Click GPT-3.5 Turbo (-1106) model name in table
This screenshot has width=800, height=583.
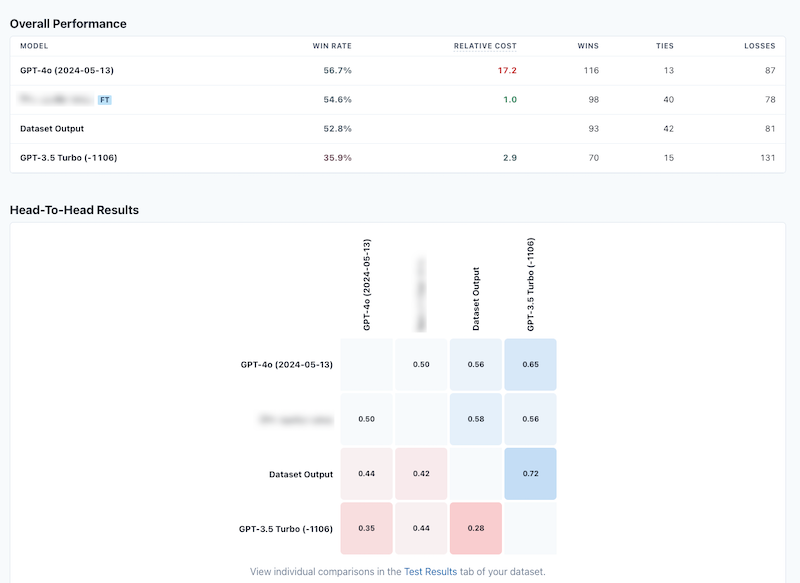pos(63,158)
